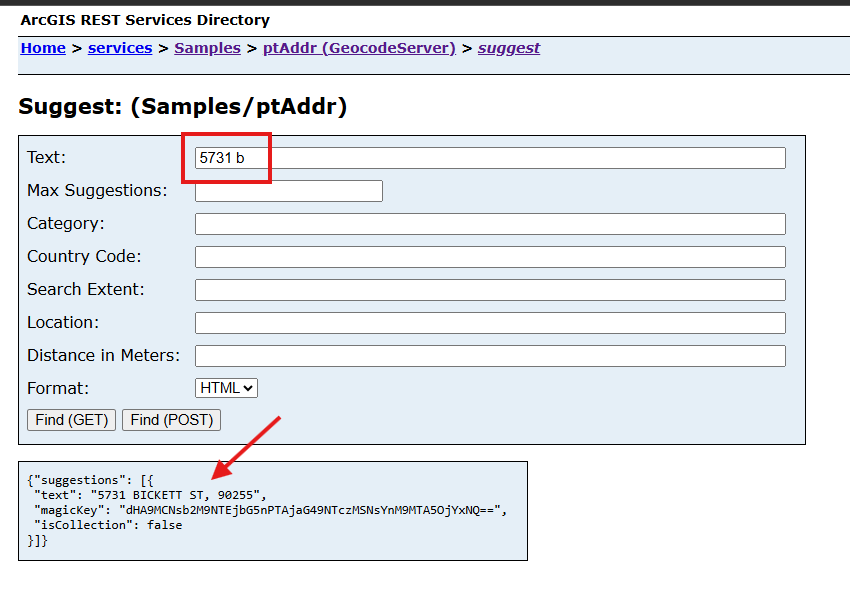Screen dimensions: 850x612
Task: Submit using the Find (POST) button
Action: click(171, 420)
